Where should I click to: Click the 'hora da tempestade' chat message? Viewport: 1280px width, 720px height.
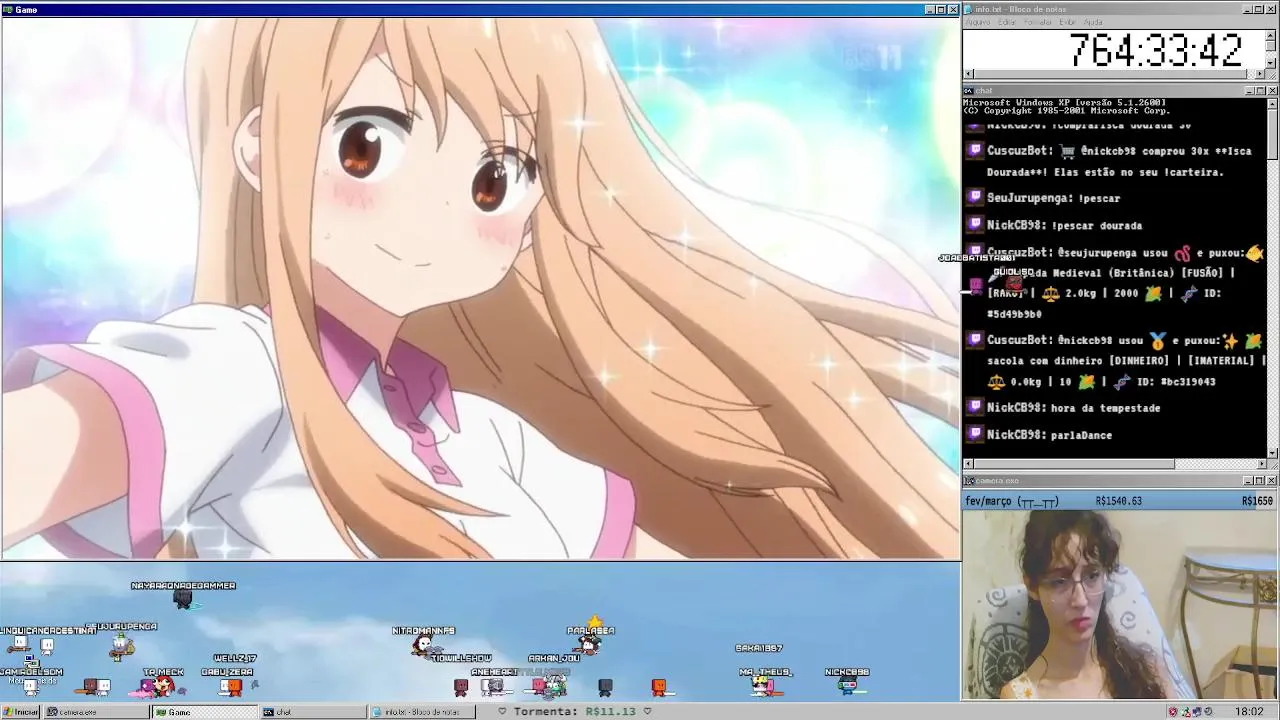[1105, 408]
